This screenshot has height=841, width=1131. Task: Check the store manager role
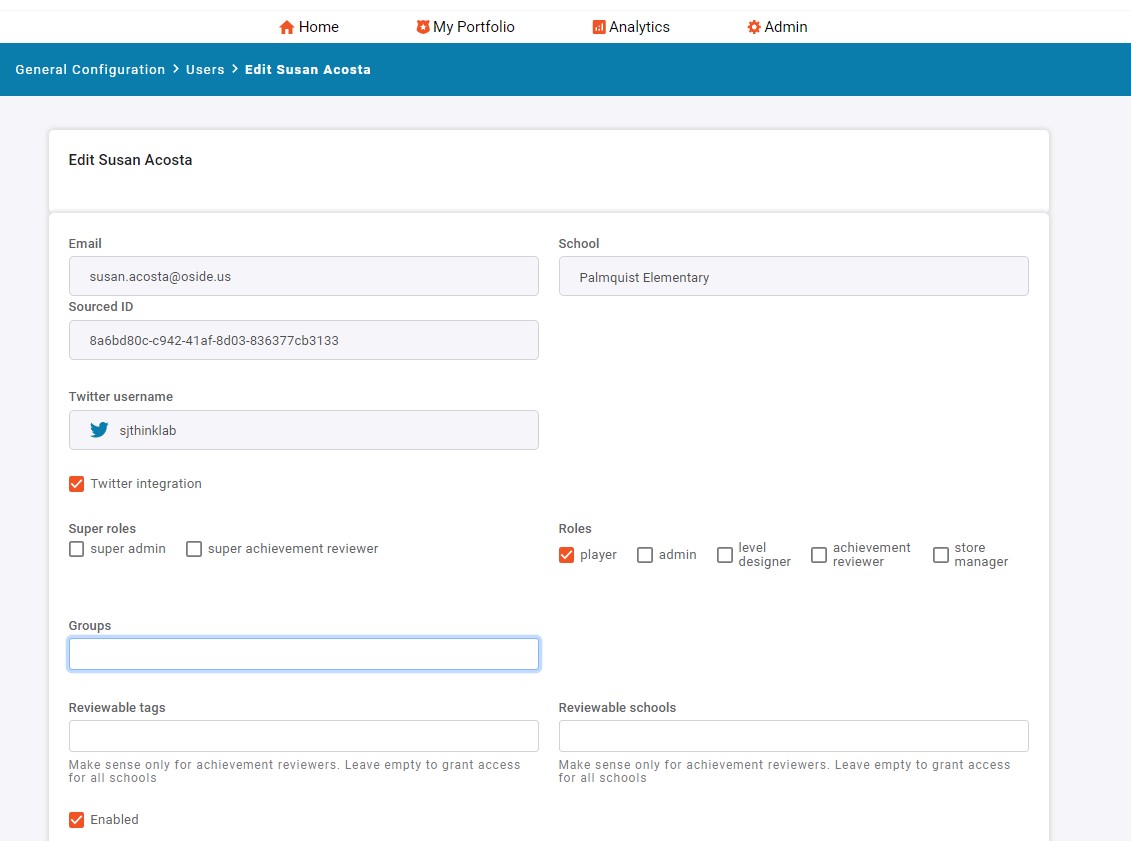pyautogui.click(x=940, y=554)
